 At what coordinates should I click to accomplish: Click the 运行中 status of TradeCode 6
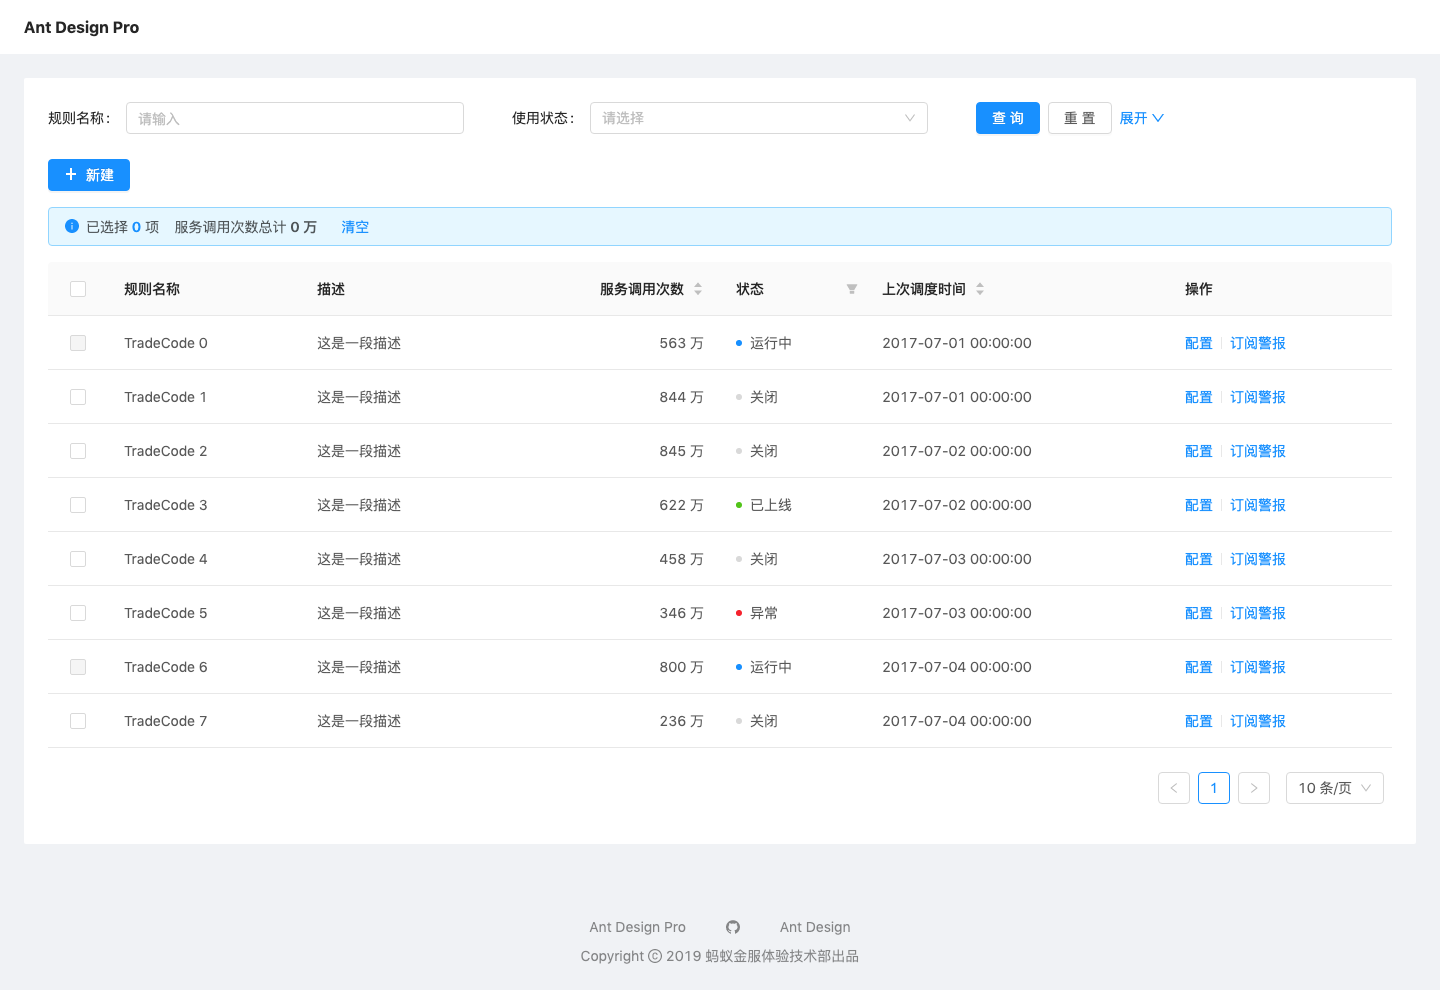pyautogui.click(x=764, y=667)
